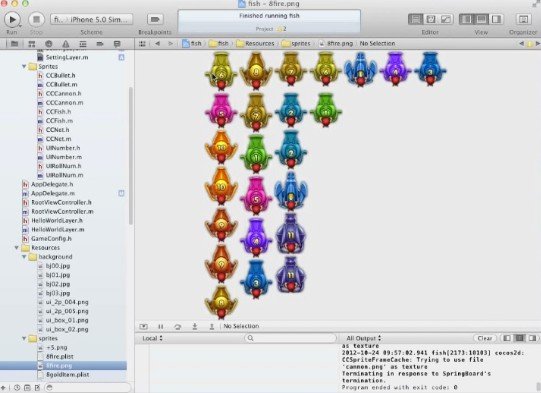
Task: Click the debug Step Out button
Action: [212, 326]
